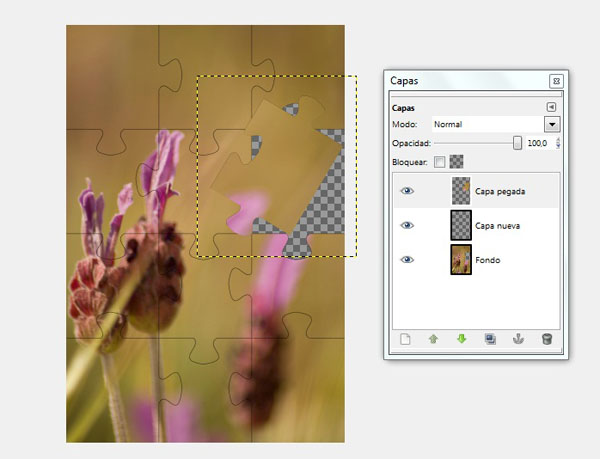Click the opacity spinner arrows

pyautogui.click(x=558, y=143)
